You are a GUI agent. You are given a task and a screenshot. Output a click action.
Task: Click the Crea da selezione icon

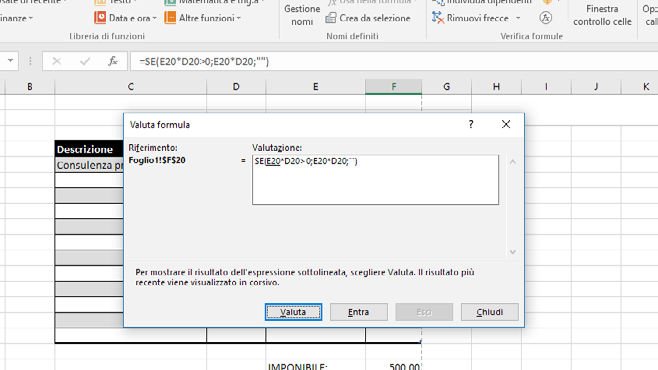331,18
